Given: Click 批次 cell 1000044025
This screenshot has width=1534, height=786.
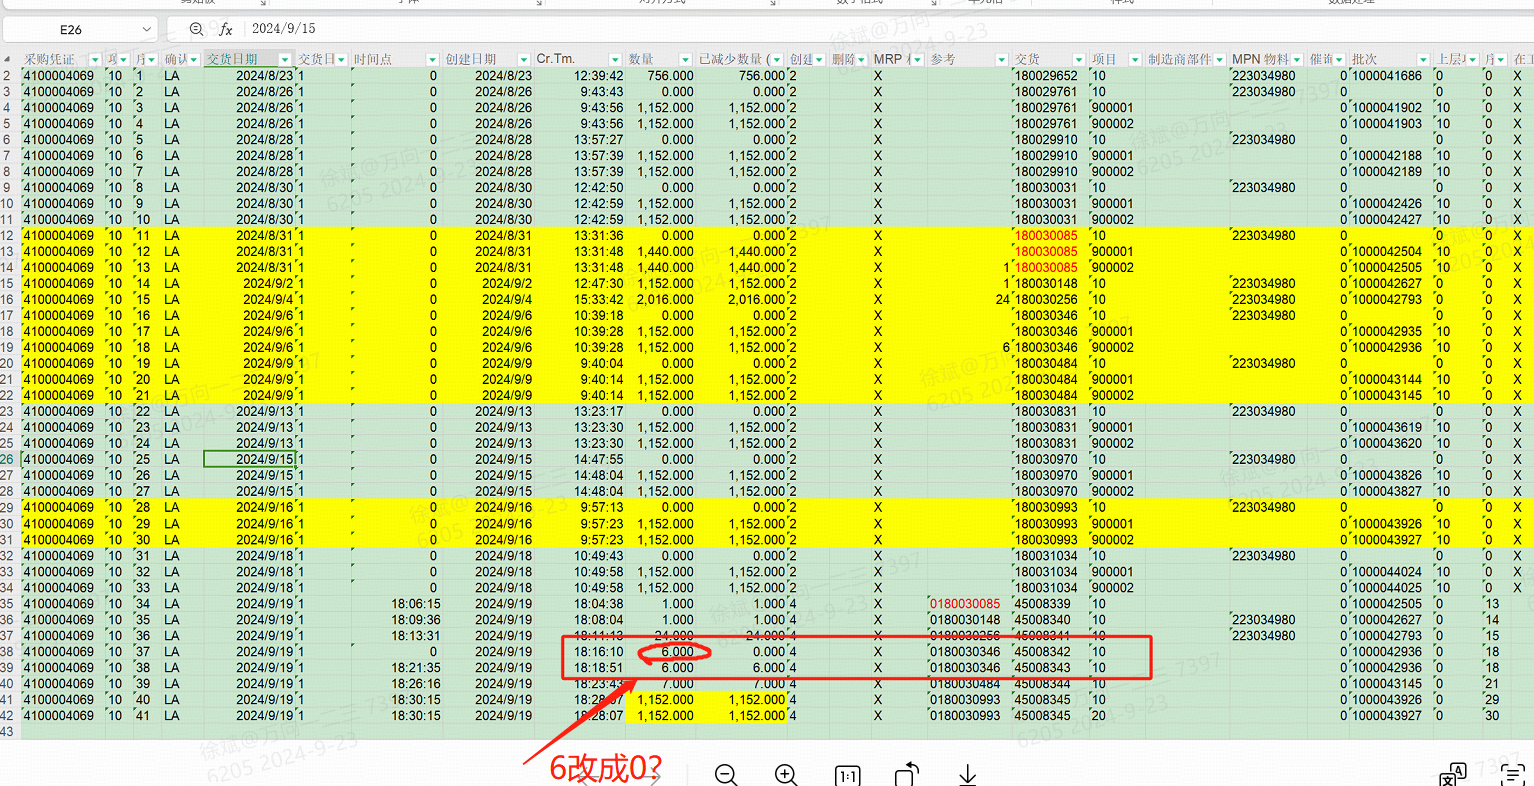Looking at the screenshot, I should [x=1391, y=588].
